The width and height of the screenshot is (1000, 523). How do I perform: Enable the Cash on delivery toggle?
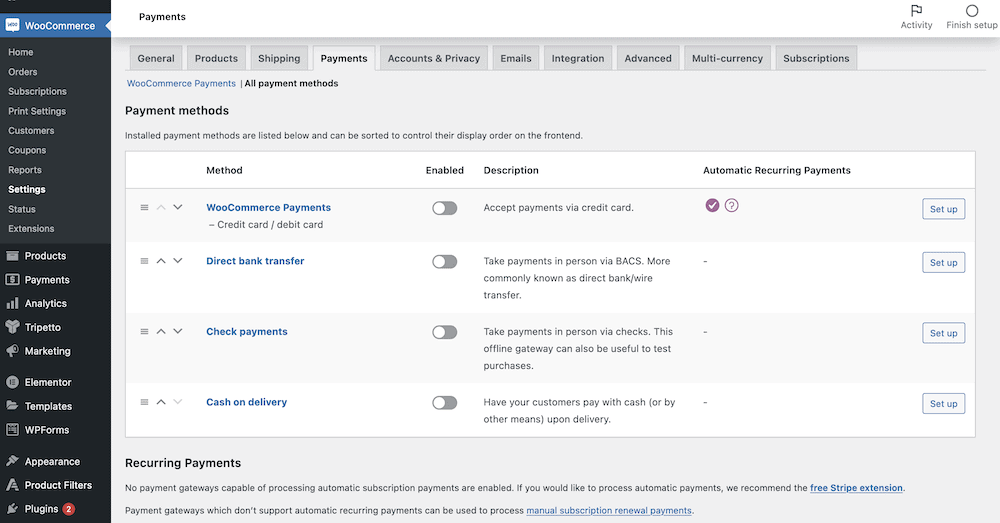tap(445, 402)
